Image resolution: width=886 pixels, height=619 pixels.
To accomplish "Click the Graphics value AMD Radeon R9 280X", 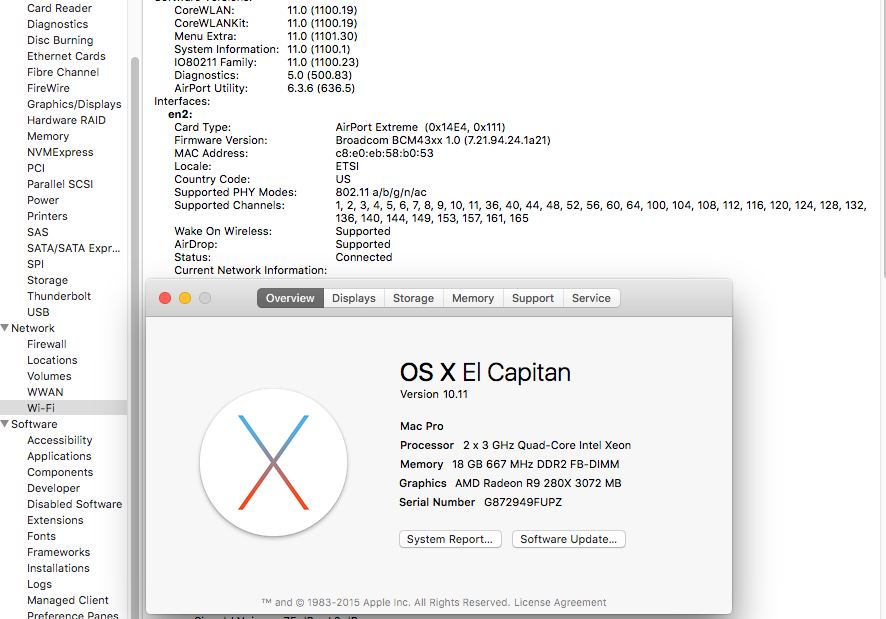I will (538, 483).
